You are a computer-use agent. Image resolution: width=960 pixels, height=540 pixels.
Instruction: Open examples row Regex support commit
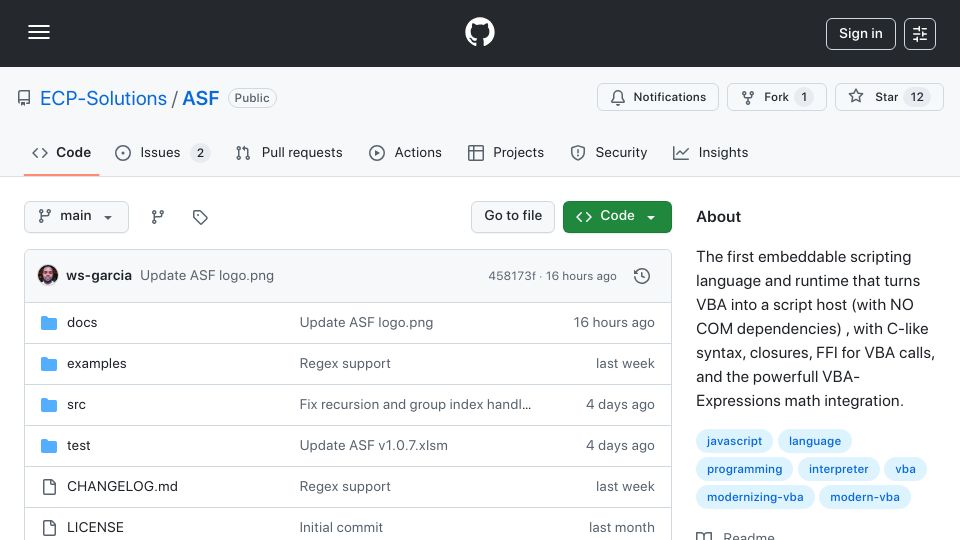[x=345, y=364]
